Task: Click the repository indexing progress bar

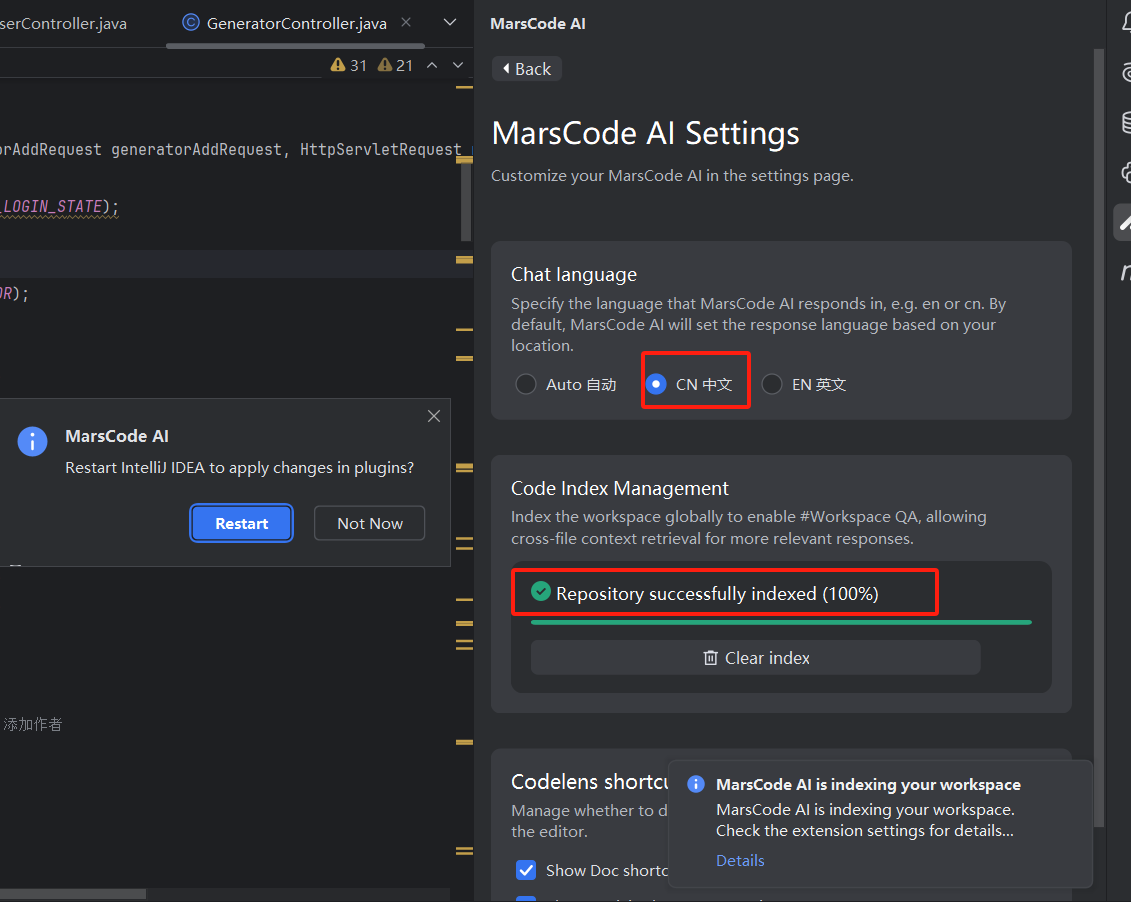Action: point(781,622)
